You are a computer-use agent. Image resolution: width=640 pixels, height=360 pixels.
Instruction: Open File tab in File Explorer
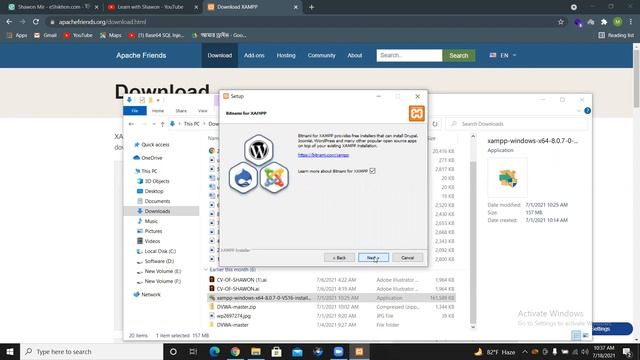click(x=135, y=111)
